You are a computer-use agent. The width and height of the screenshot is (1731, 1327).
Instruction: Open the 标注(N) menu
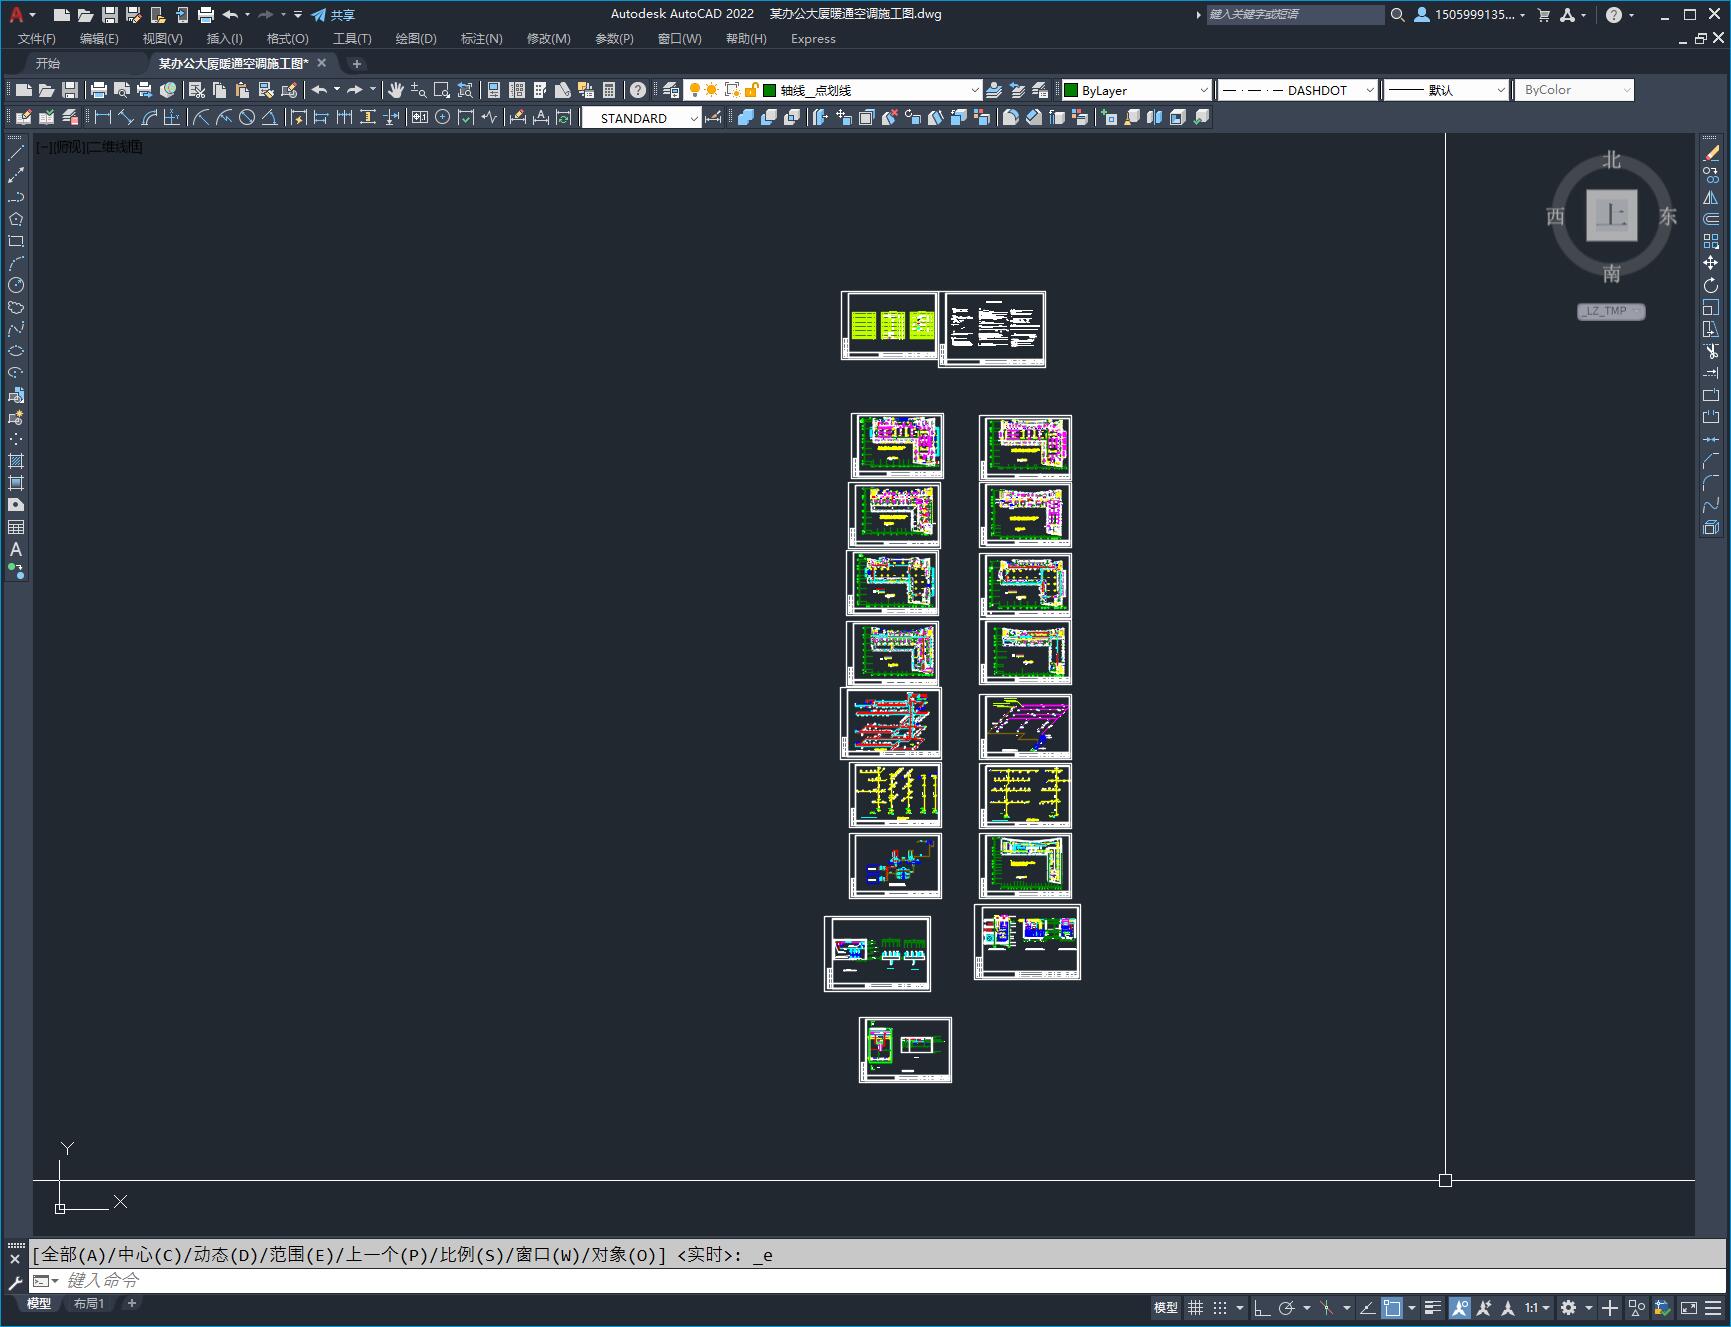(x=481, y=39)
